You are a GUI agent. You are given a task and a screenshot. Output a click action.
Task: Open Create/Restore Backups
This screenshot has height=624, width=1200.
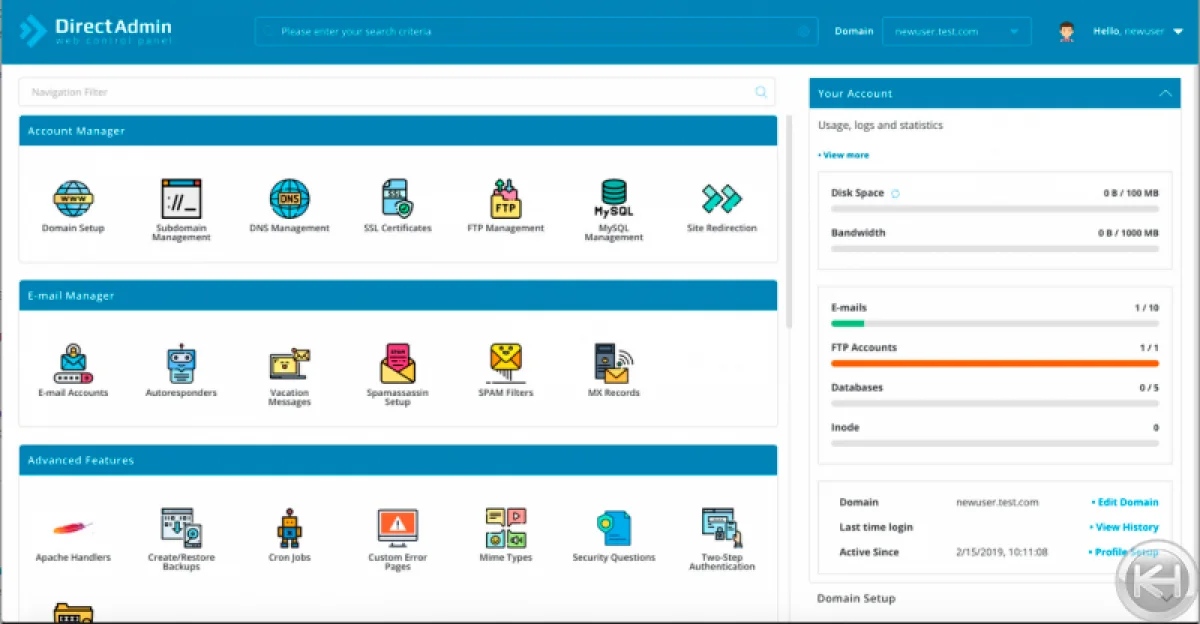point(181,529)
